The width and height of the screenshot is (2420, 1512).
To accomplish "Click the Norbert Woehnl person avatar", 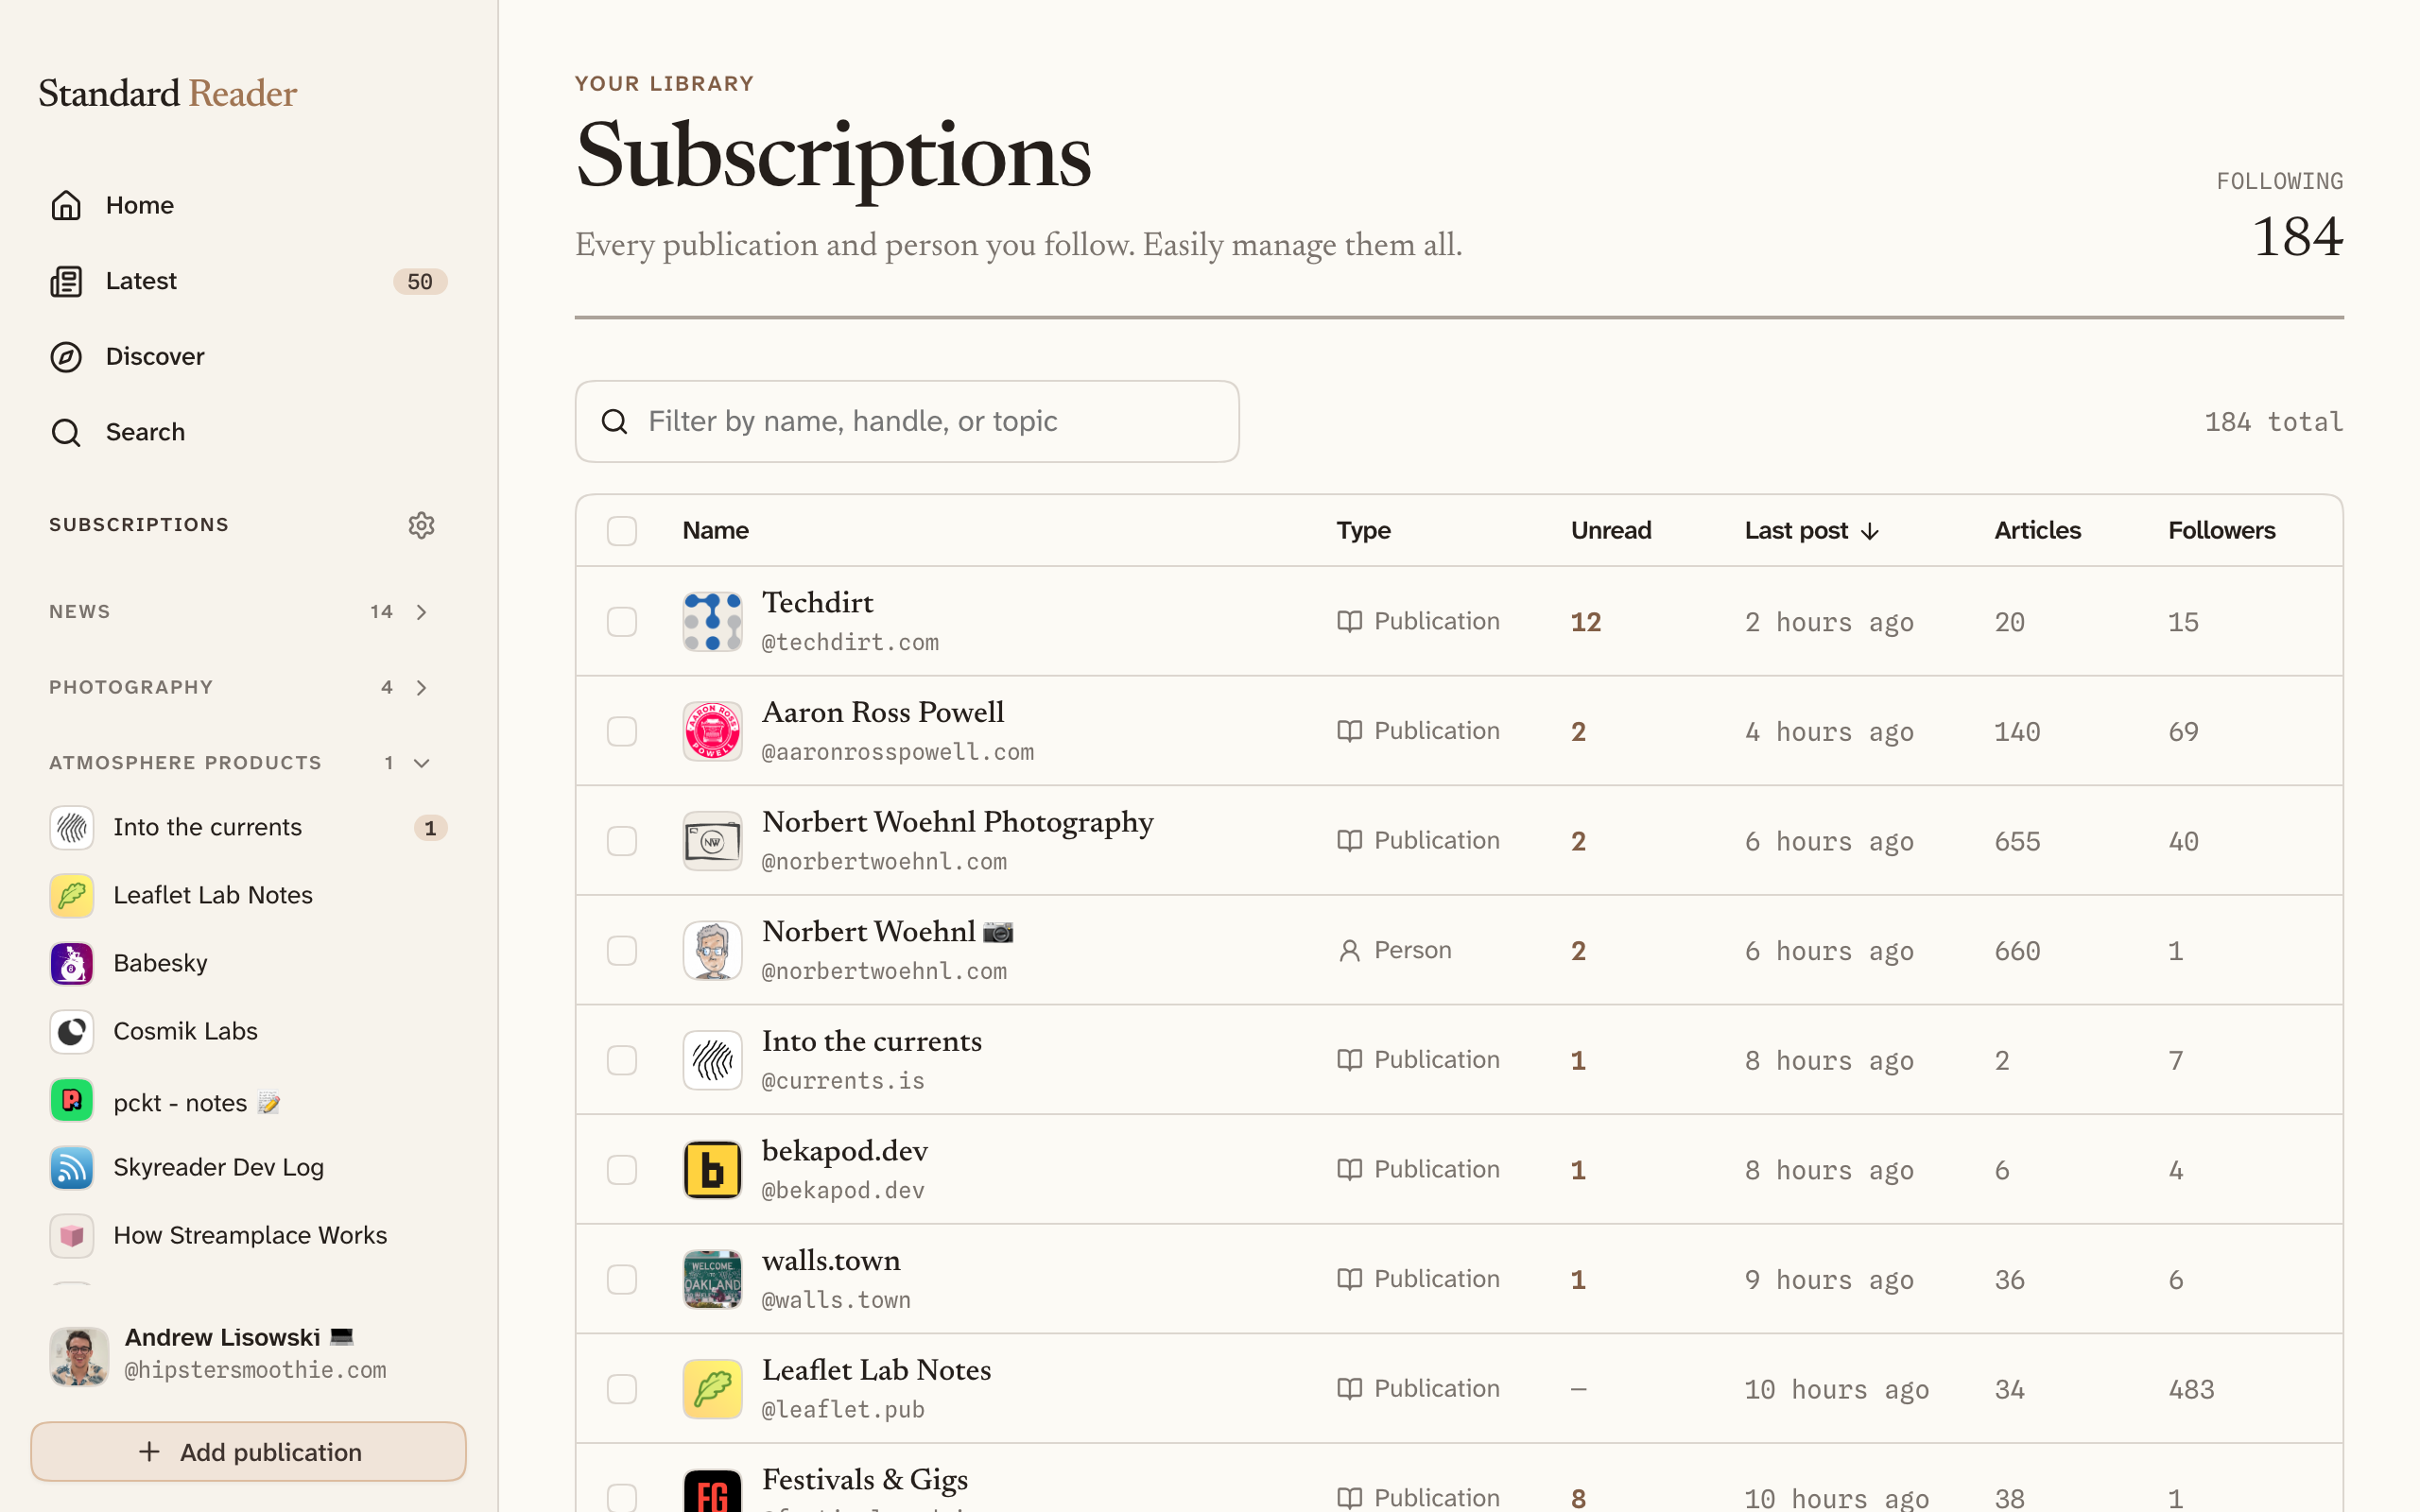I will point(712,950).
